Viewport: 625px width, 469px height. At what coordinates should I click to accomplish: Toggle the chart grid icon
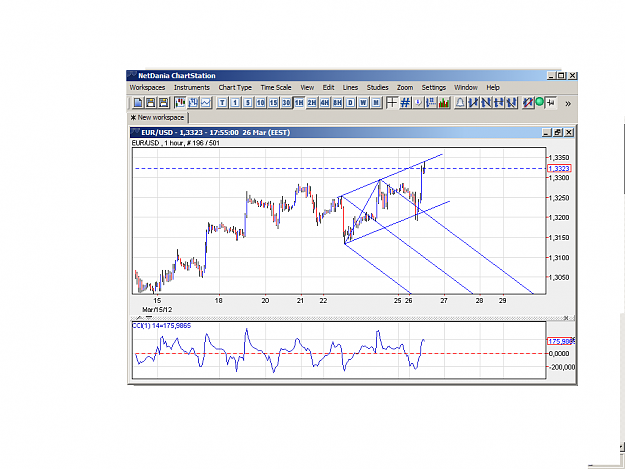(x=405, y=103)
